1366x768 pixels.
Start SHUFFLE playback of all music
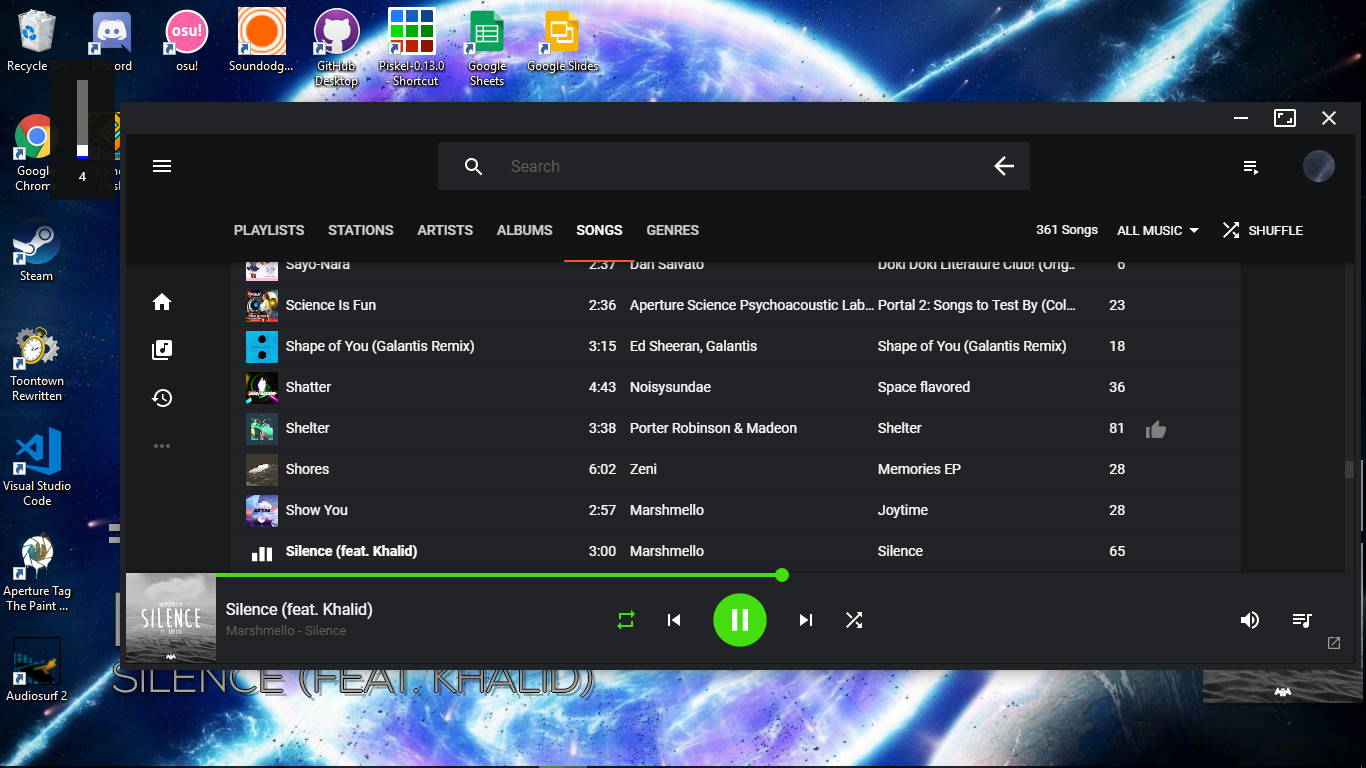[1263, 230]
